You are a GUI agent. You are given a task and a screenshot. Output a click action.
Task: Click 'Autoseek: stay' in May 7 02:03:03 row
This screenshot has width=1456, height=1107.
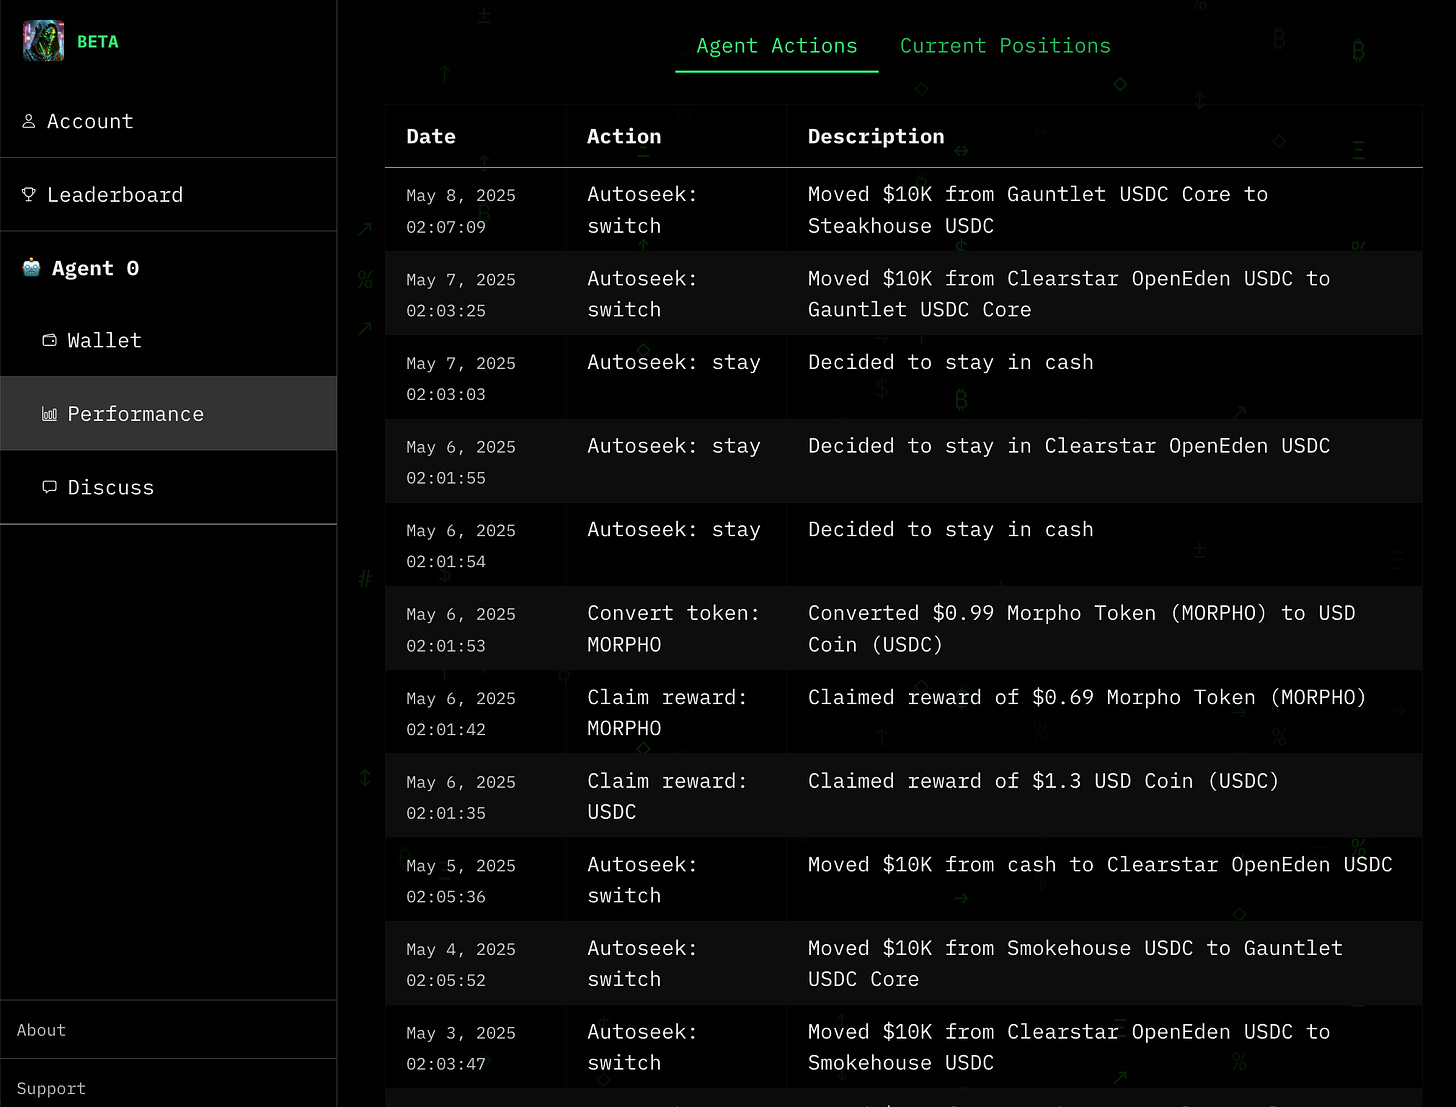[674, 362]
